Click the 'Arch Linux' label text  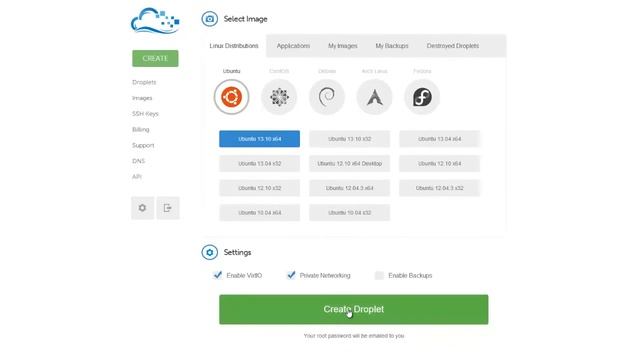374,71
